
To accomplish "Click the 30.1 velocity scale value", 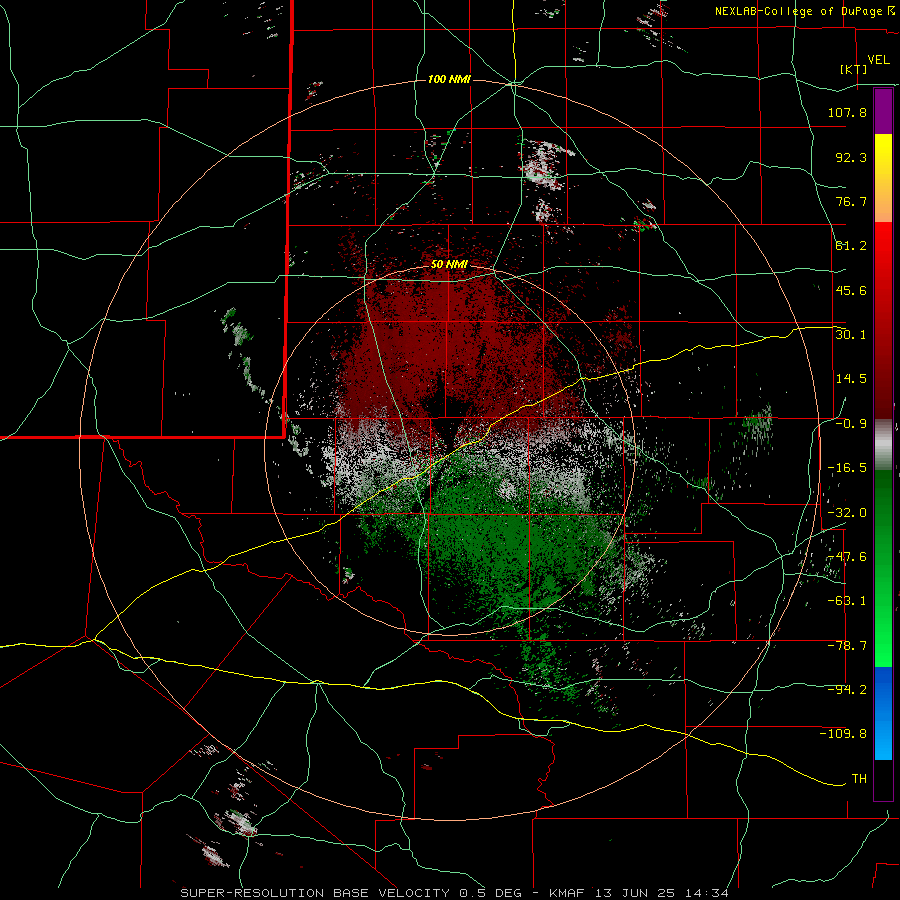I will [851, 334].
